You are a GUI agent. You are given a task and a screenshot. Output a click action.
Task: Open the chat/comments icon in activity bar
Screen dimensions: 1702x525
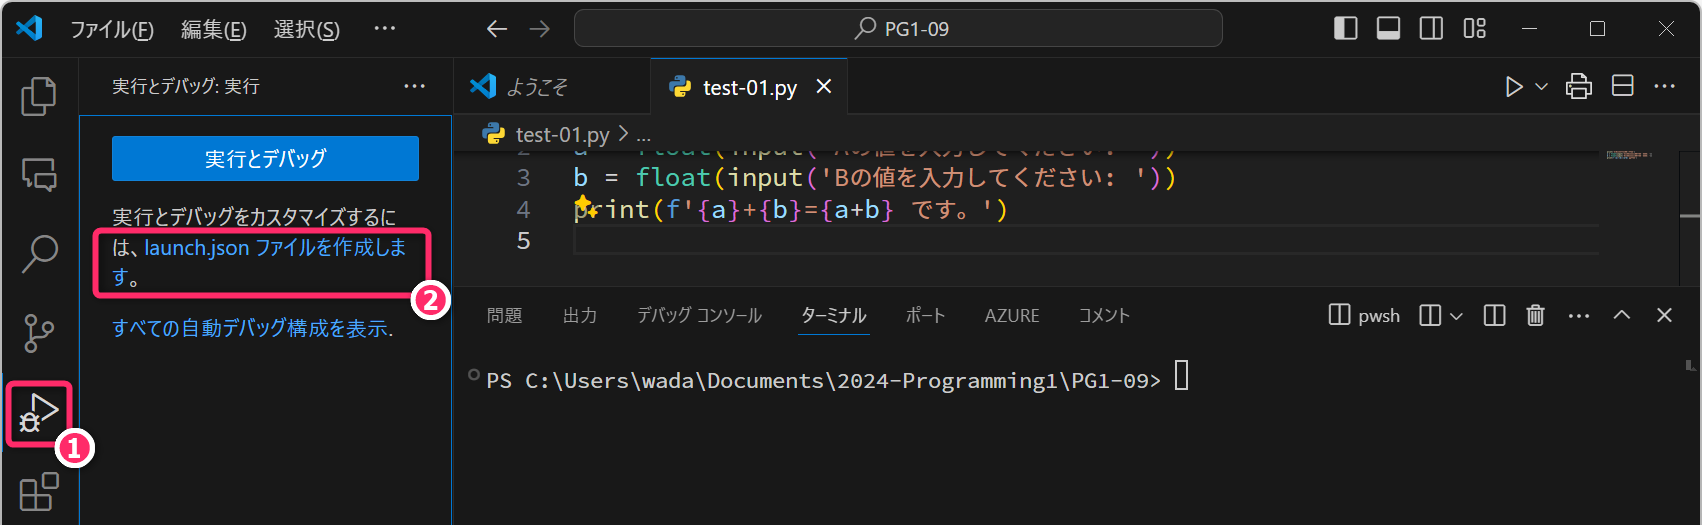pos(39,175)
